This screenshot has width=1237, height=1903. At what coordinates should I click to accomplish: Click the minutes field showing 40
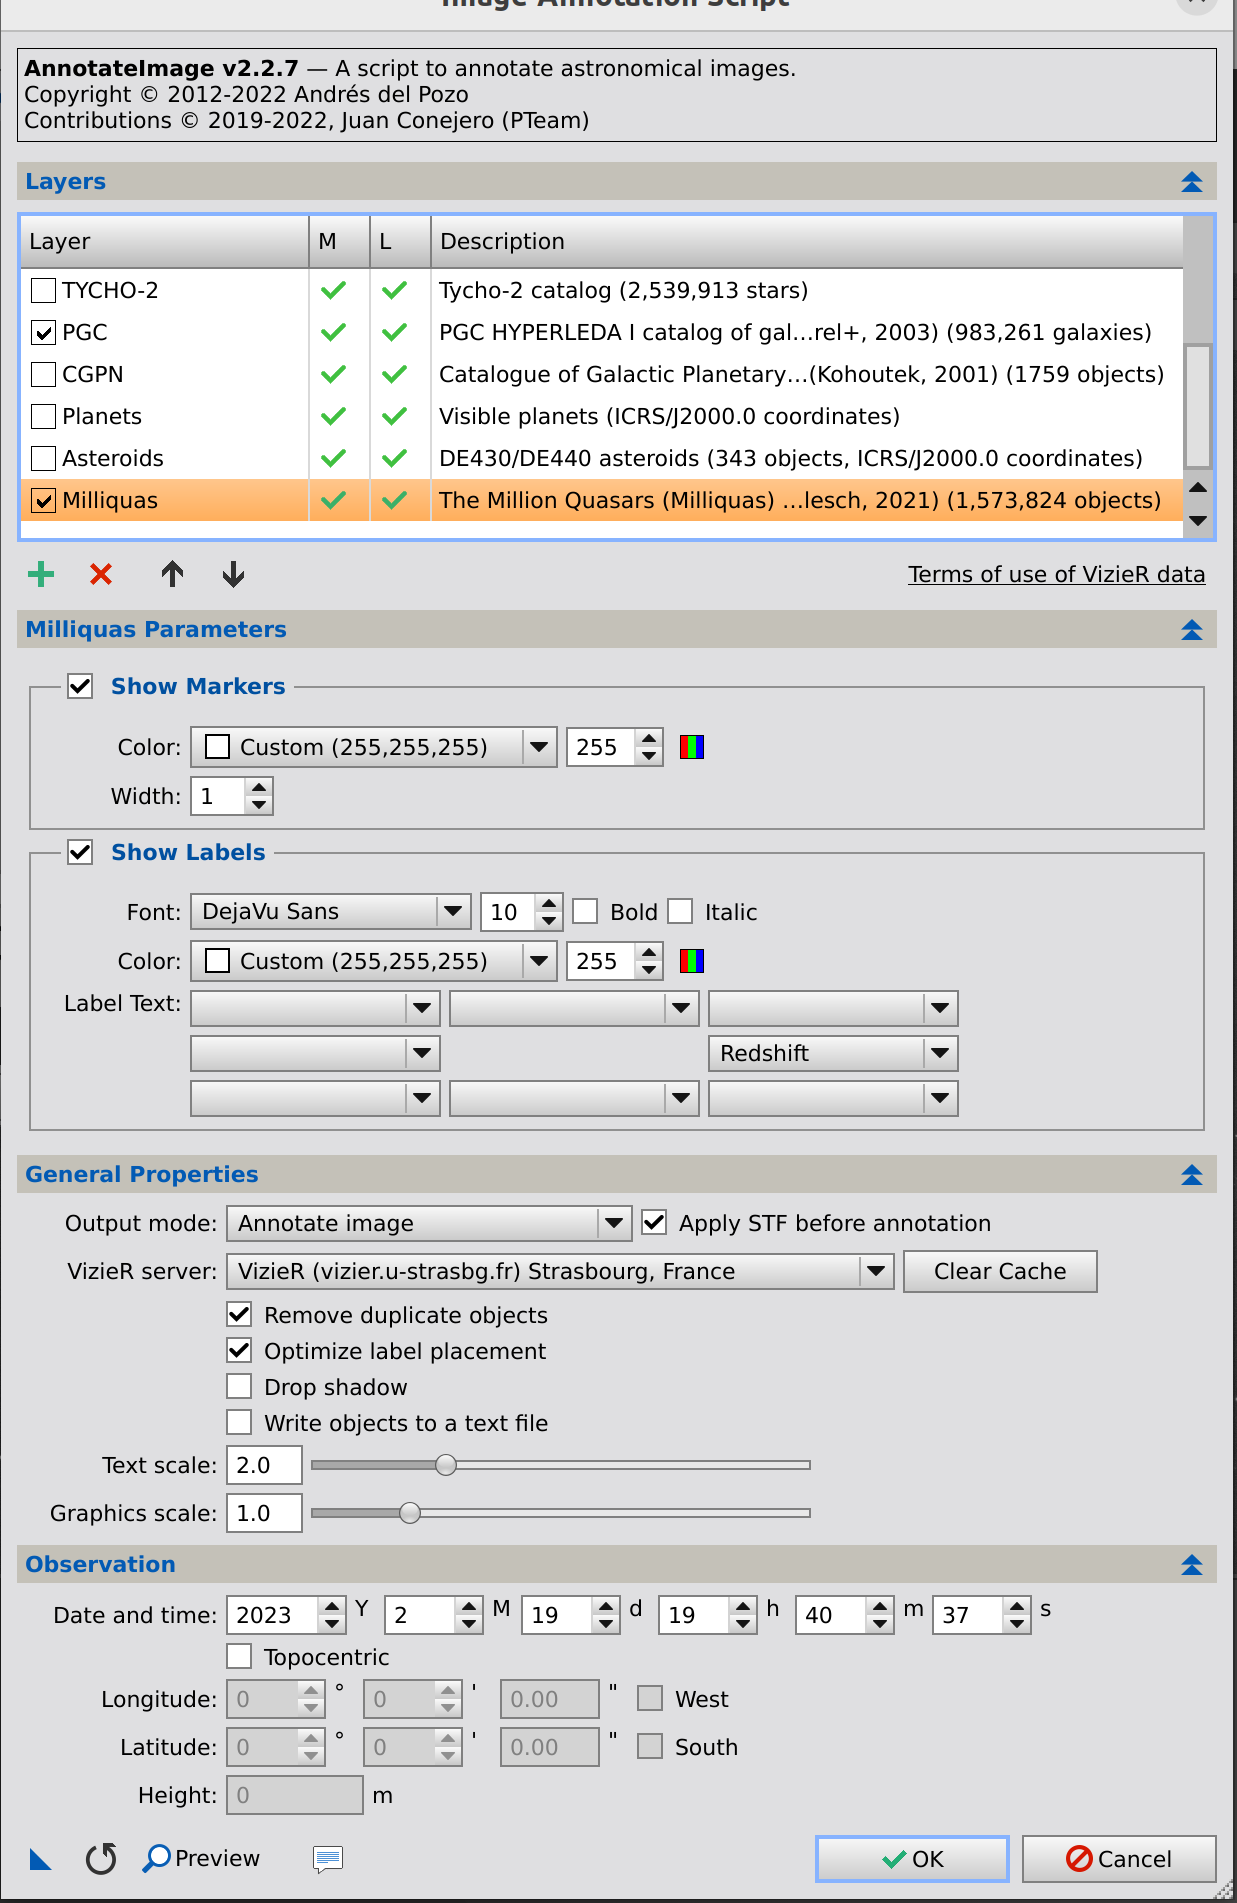pyautogui.click(x=831, y=1615)
